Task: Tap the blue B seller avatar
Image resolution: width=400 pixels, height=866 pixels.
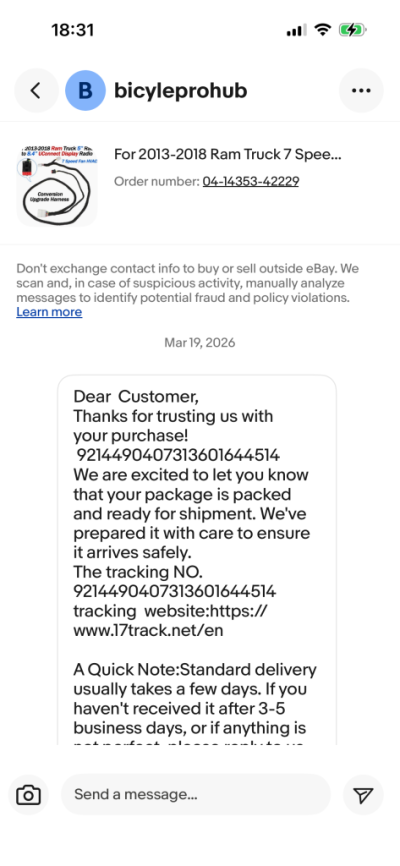Action: point(86,91)
